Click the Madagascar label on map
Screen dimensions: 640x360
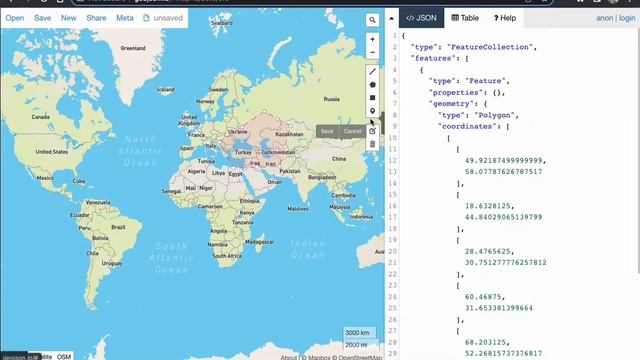pos(260,242)
